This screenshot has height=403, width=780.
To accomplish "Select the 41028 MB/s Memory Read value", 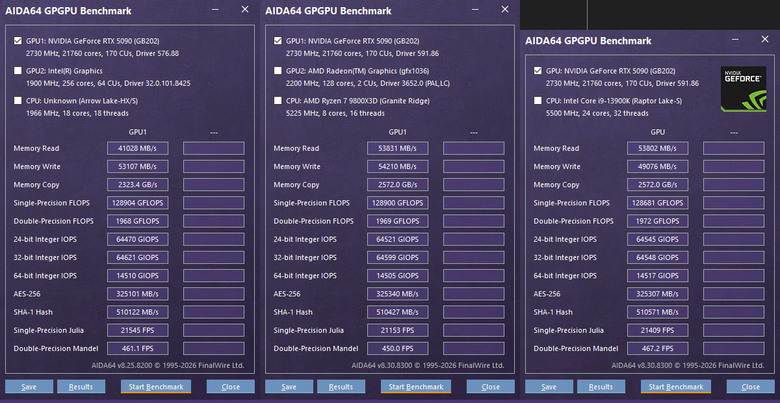I will click(137, 148).
